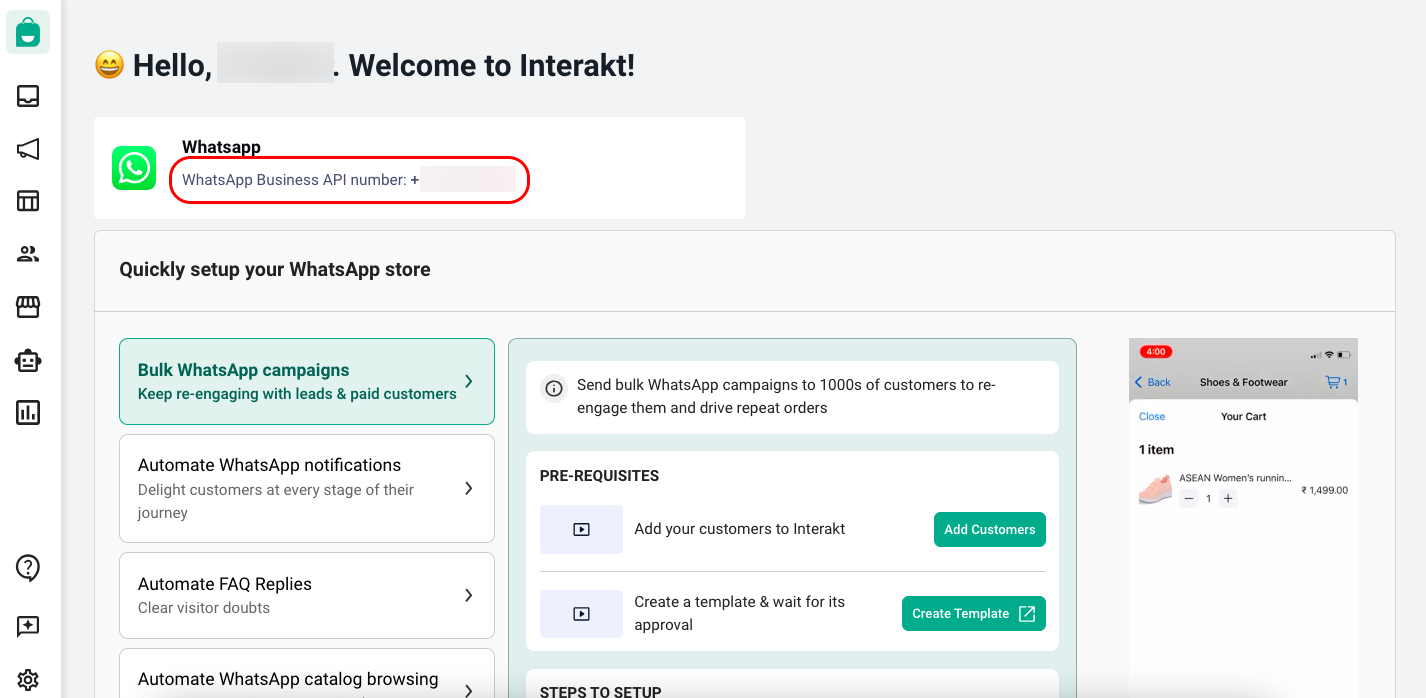The width and height of the screenshot is (1426, 698).
Task: Click the pink shoe product thumbnail
Action: [1155, 489]
